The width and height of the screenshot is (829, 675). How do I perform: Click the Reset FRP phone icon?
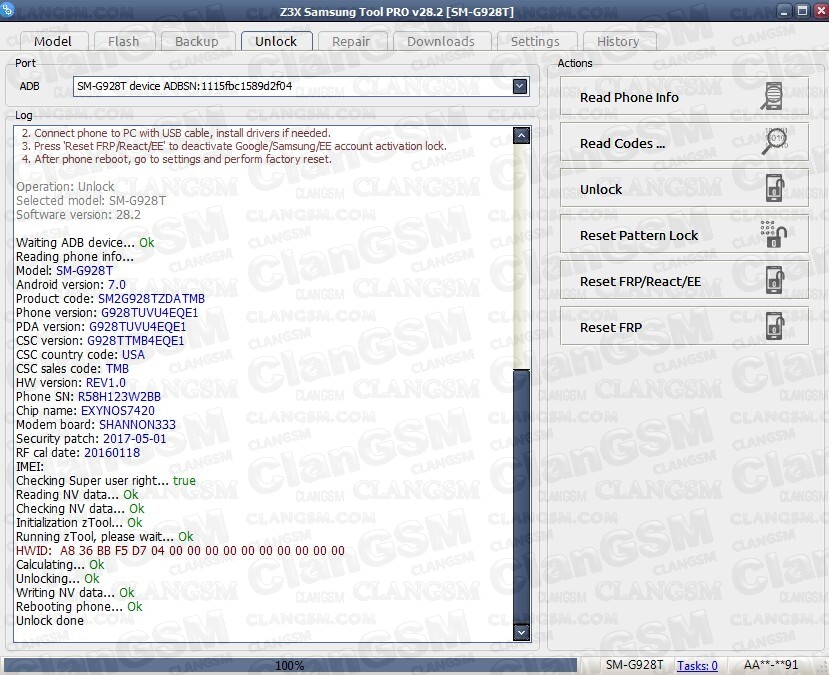775,326
